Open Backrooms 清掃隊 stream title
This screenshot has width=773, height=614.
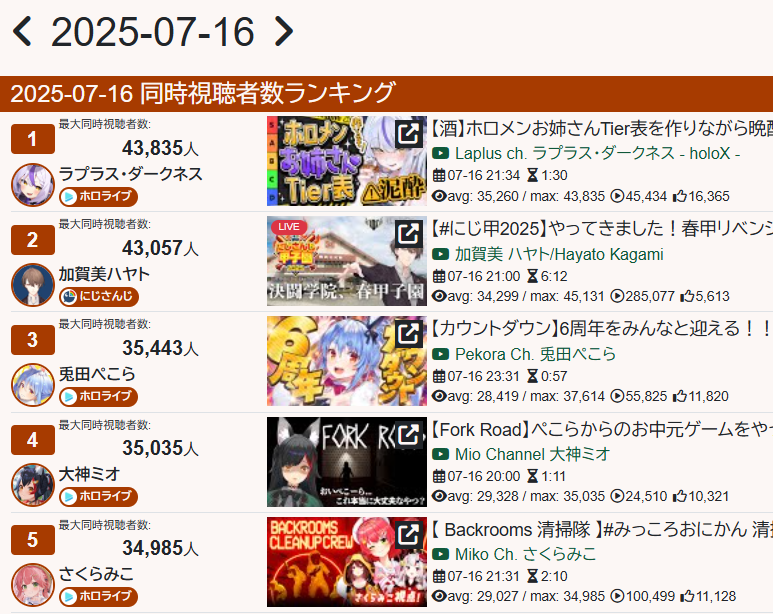[x=602, y=530]
